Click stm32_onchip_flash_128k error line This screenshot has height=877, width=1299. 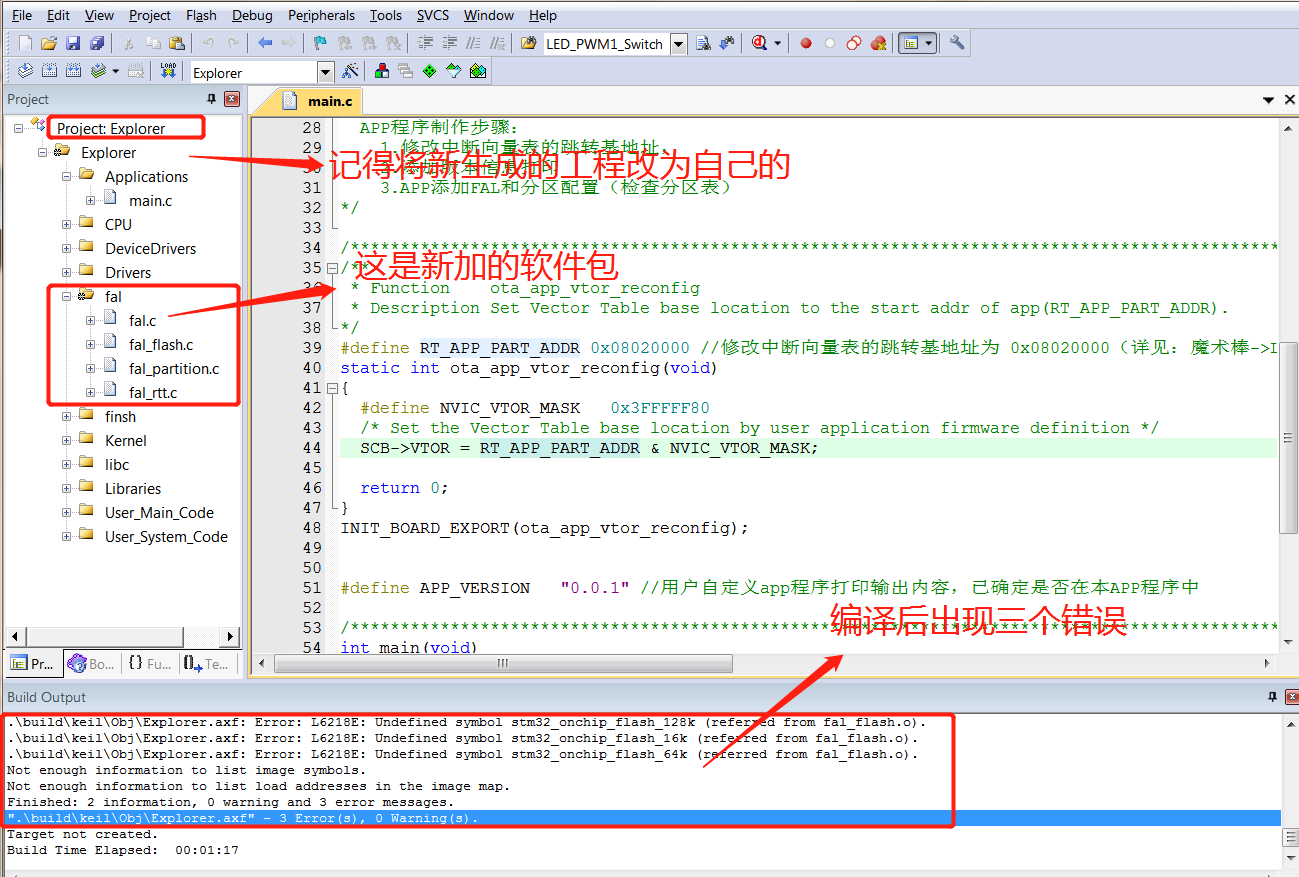(466, 722)
